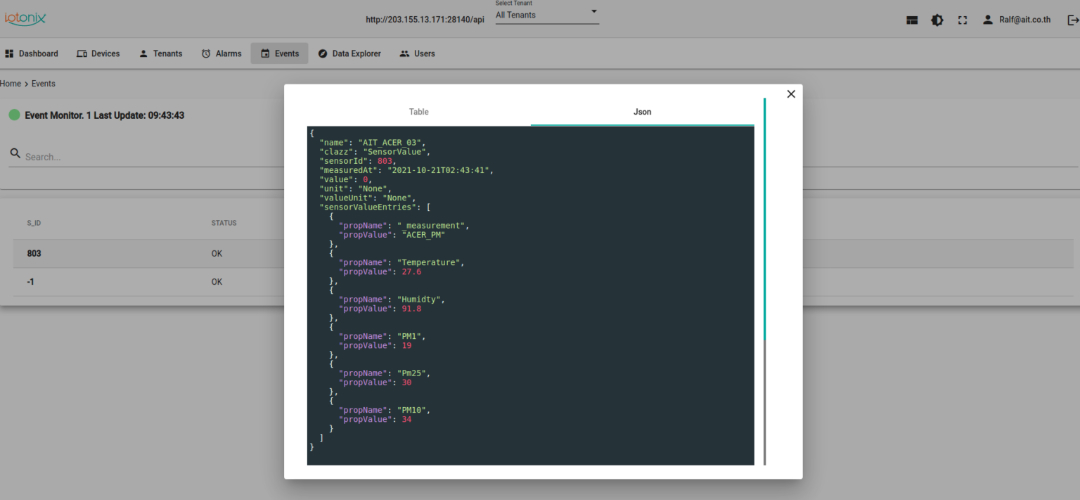Open the Alarms section
The image size is (1080, 500).
pos(221,54)
